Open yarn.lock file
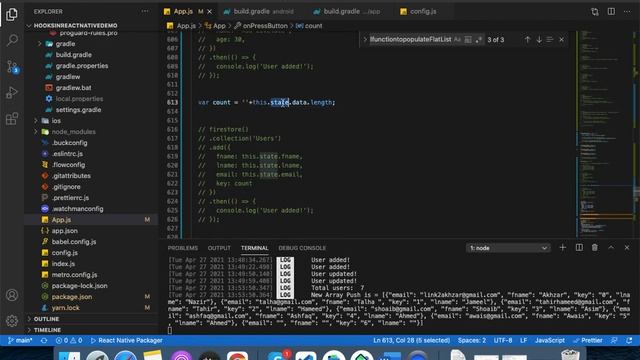 point(65,308)
